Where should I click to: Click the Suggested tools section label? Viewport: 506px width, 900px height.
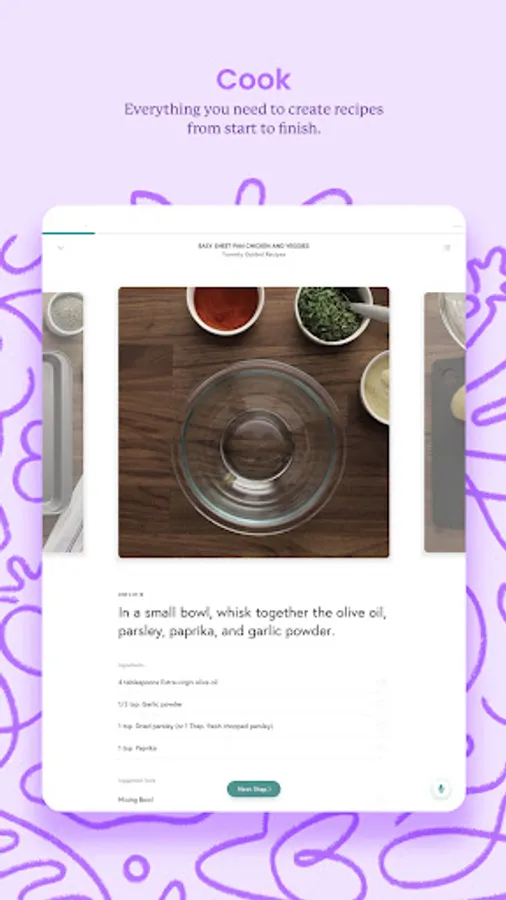pyautogui.click(x=137, y=781)
